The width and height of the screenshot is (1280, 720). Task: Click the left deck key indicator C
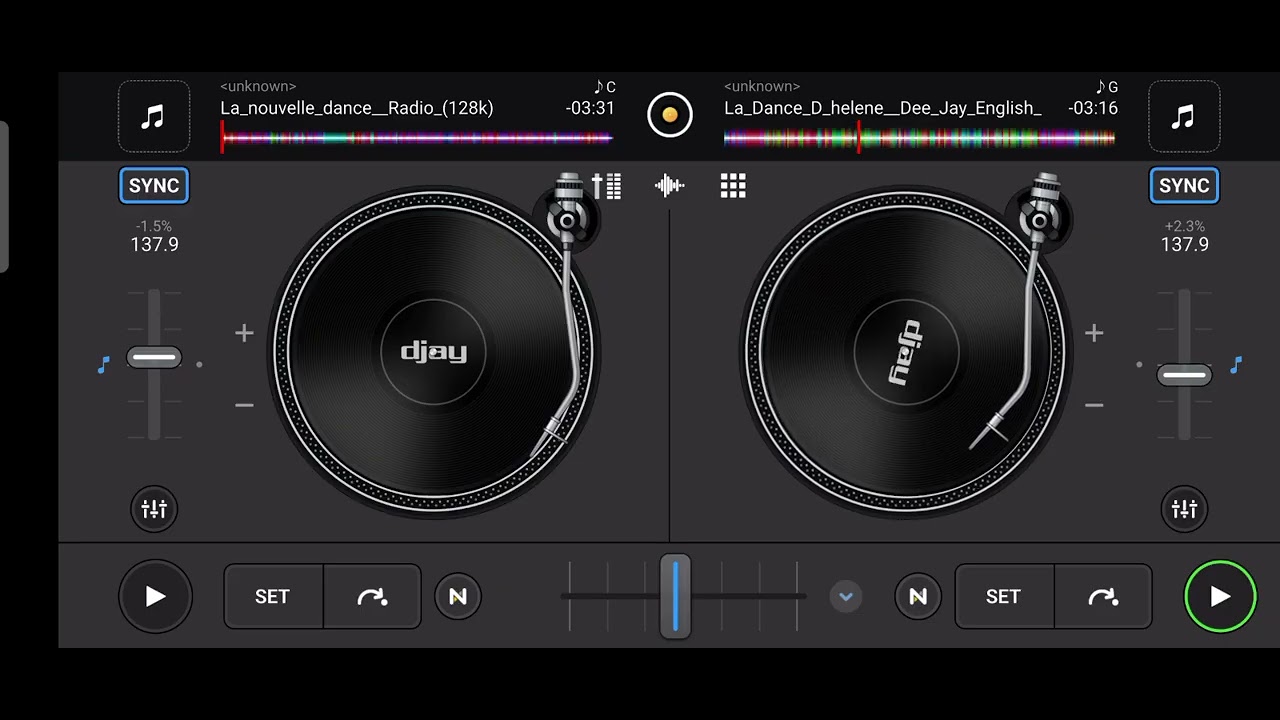pos(605,87)
